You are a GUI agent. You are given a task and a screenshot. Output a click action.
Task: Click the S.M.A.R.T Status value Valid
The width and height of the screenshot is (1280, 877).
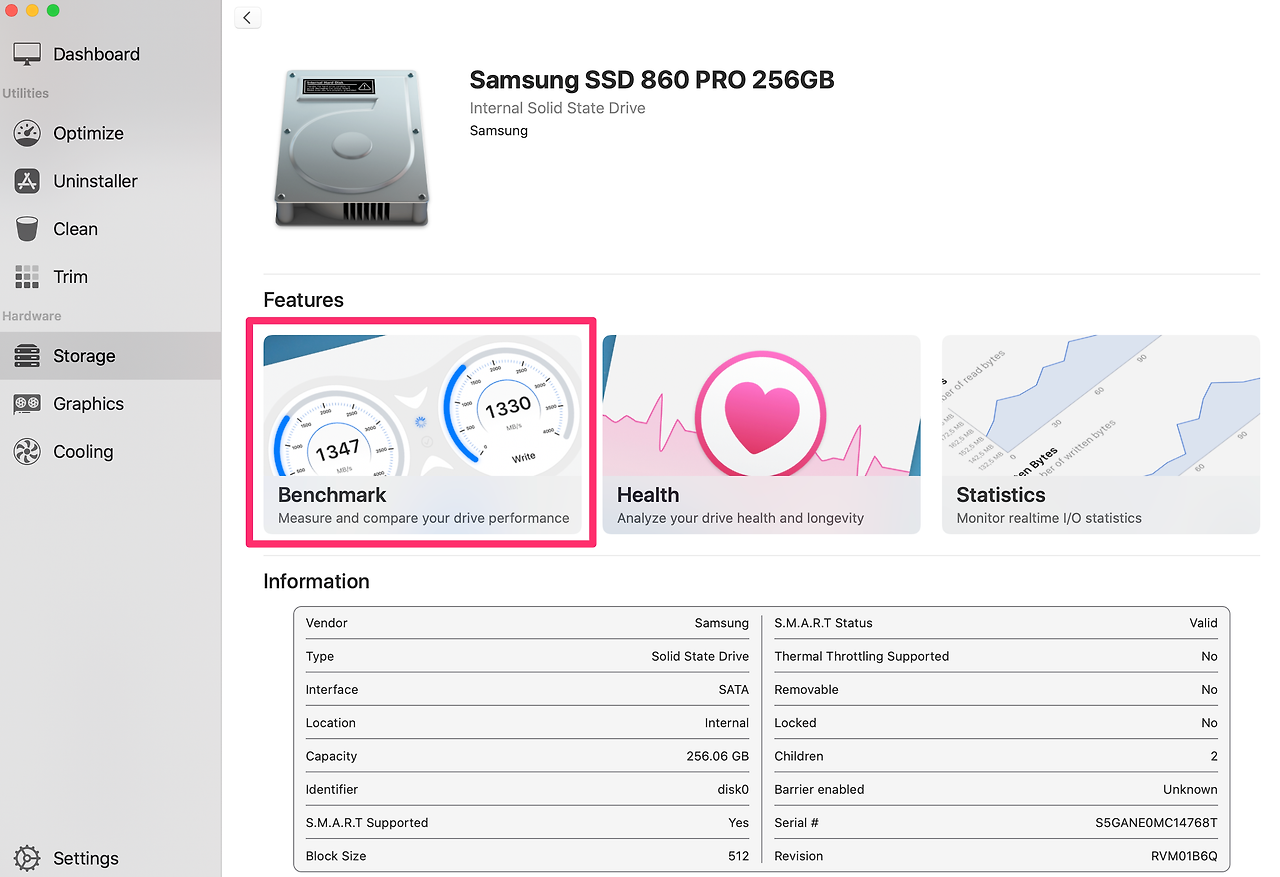[1203, 623]
